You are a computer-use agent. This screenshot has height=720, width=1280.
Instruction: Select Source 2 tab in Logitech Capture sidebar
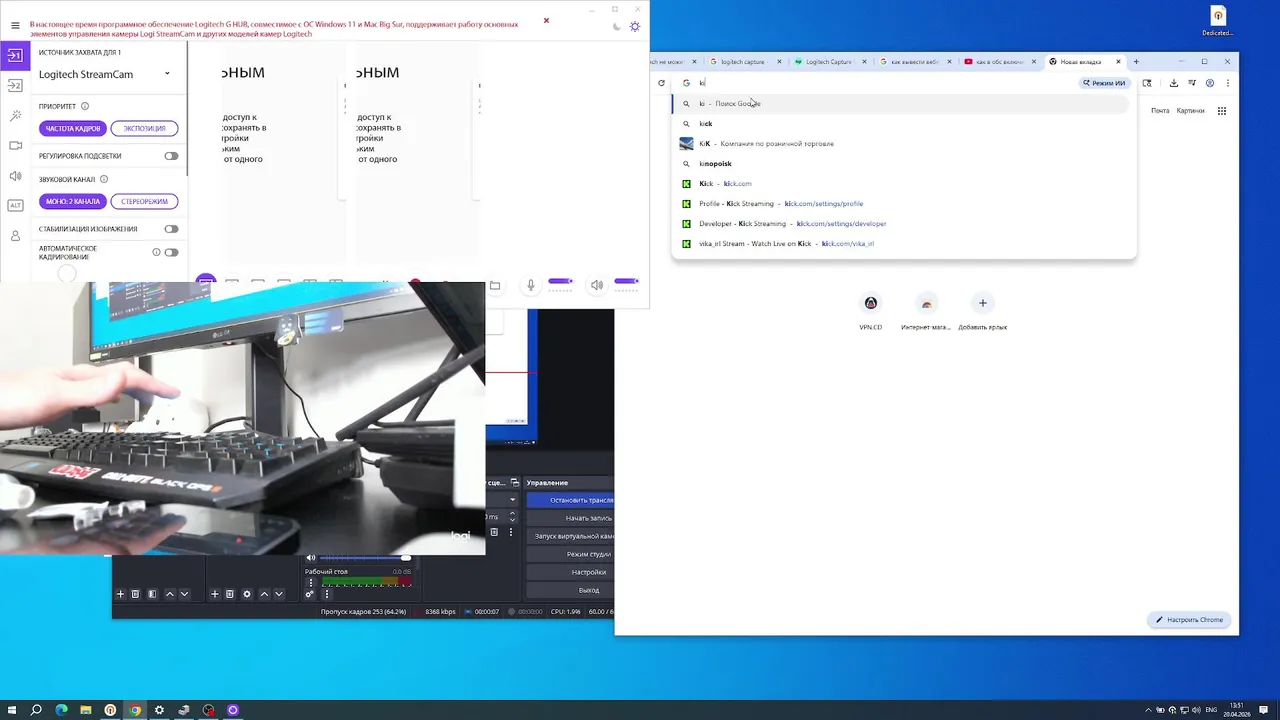point(15,86)
